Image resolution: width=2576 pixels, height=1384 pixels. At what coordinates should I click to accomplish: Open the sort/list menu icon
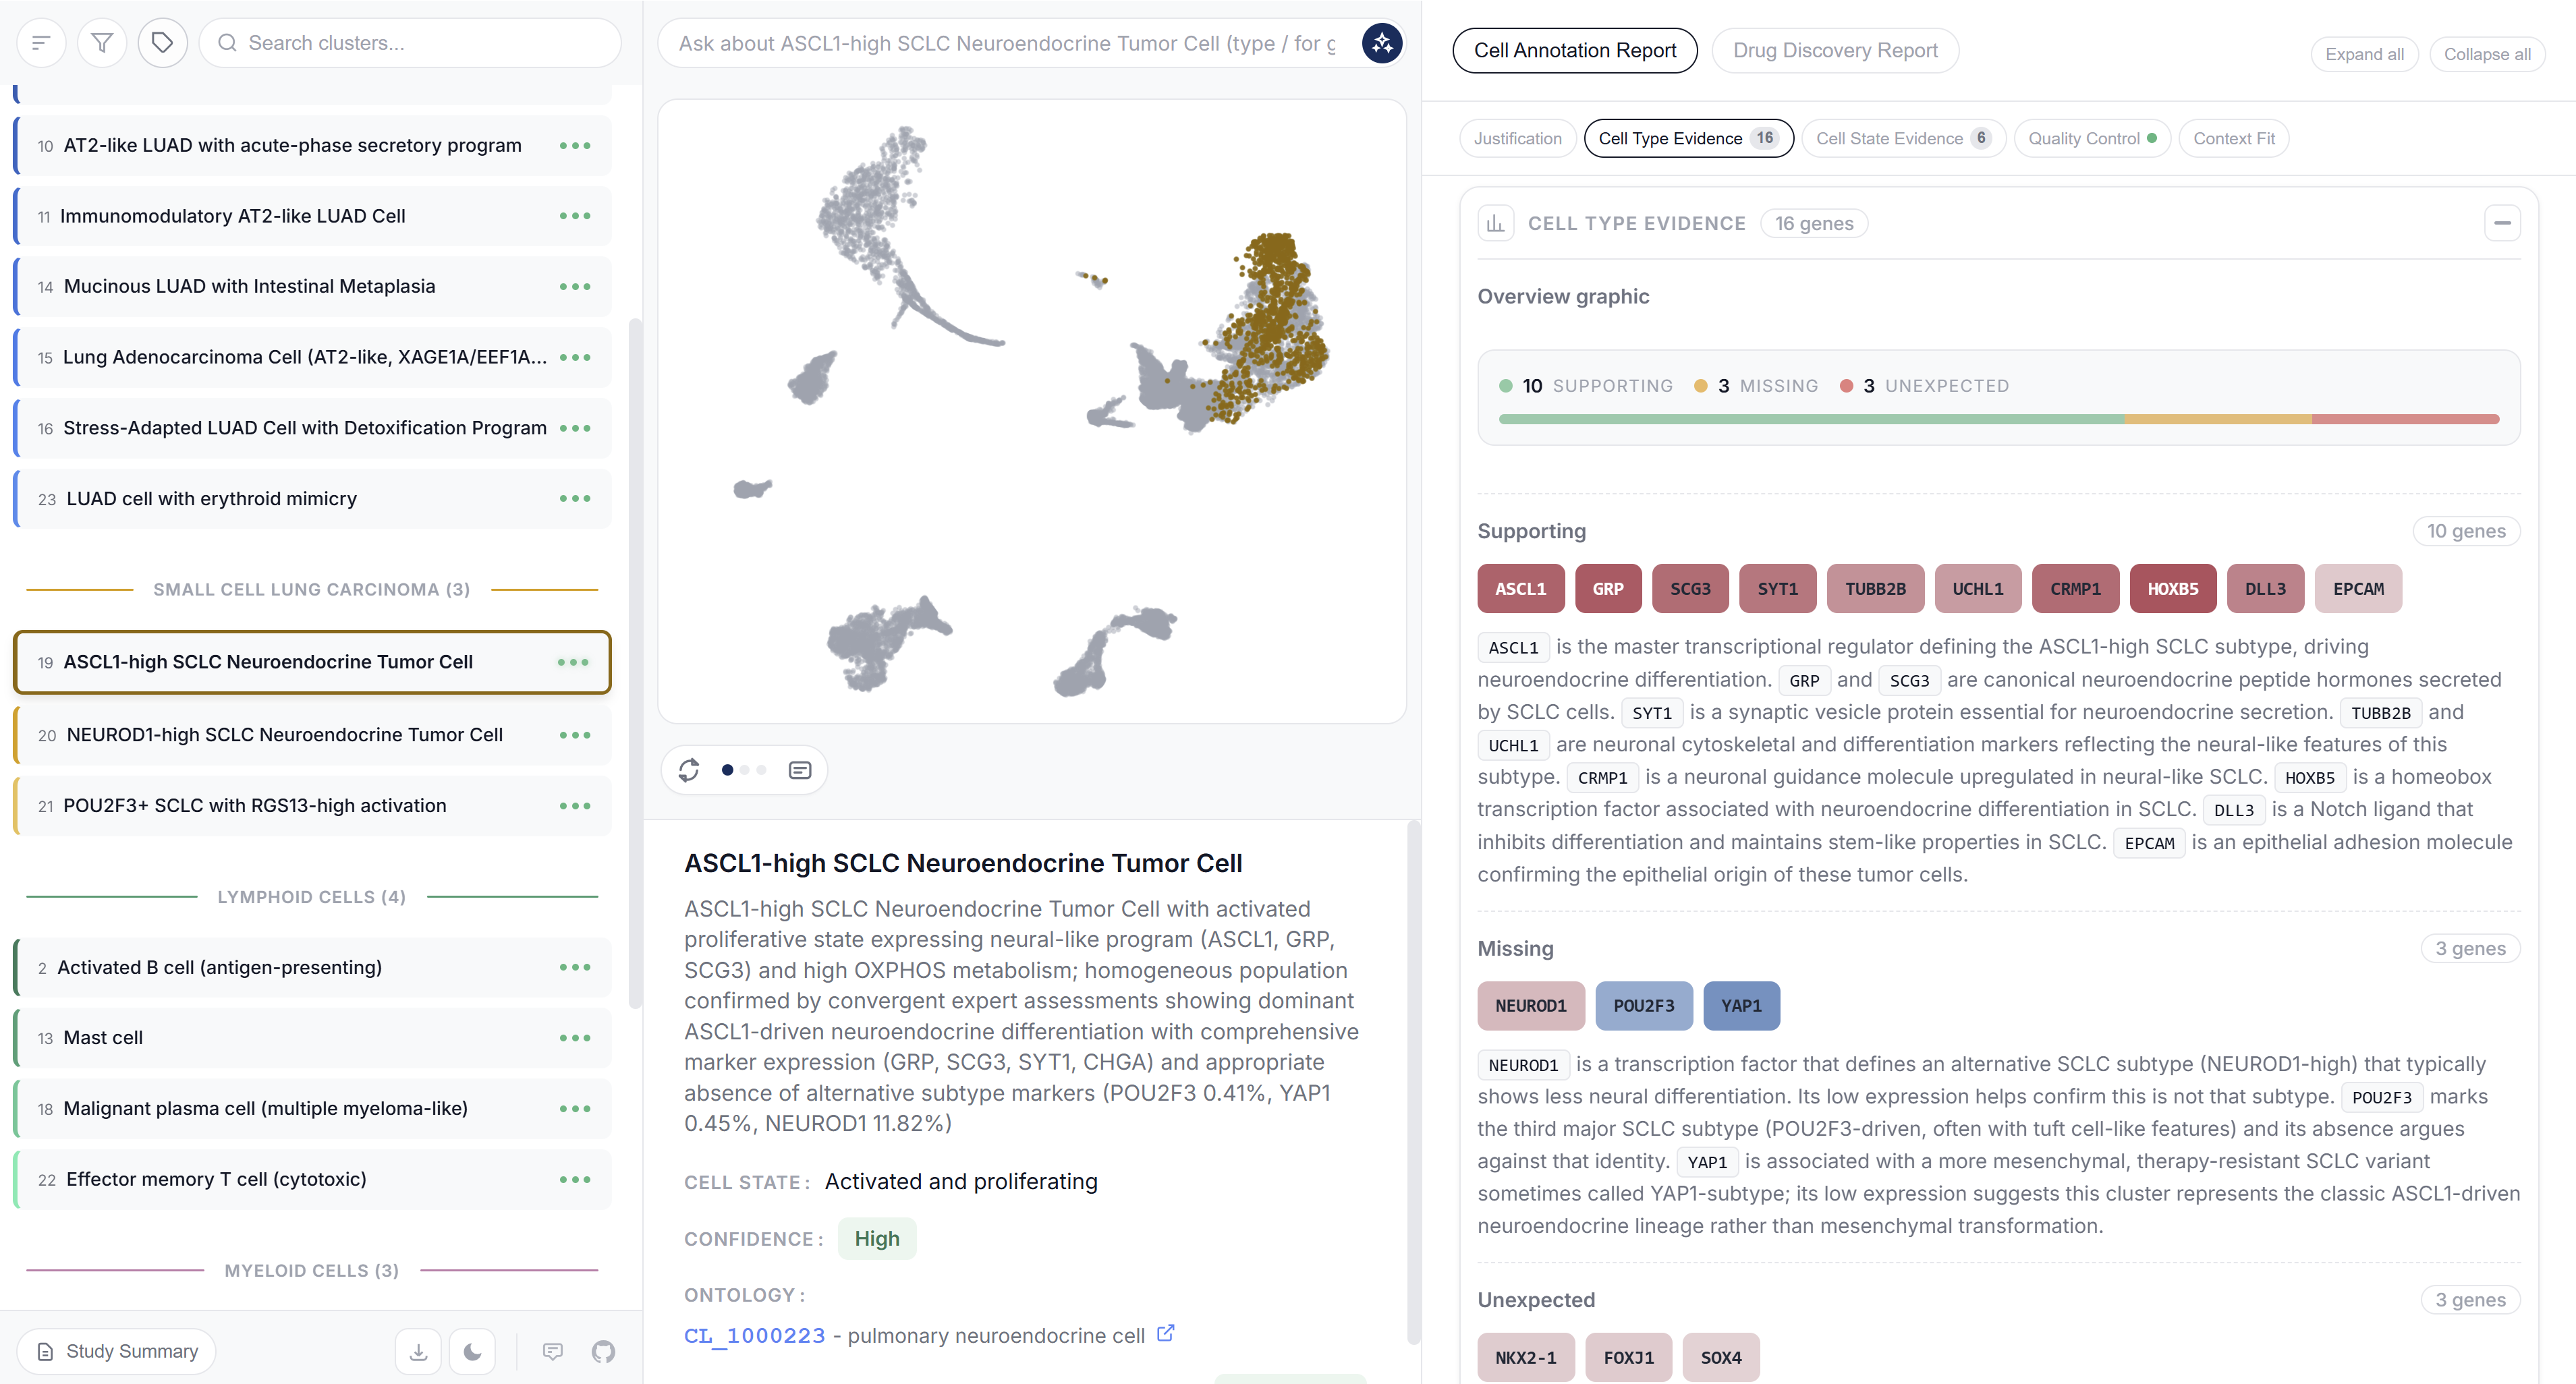click(41, 43)
